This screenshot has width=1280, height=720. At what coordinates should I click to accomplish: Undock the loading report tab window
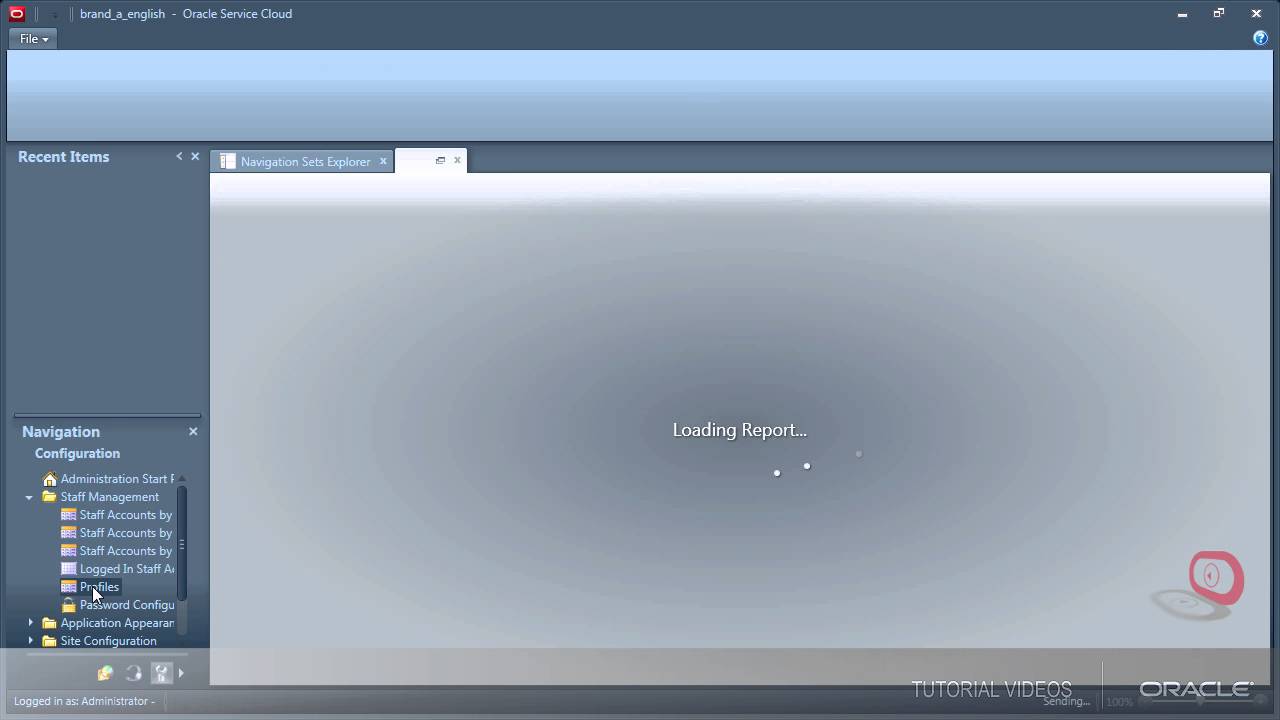pos(440,160)
